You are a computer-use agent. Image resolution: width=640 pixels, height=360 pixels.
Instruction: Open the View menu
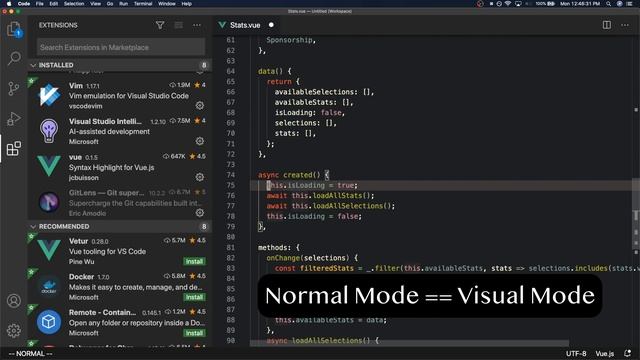96,4
